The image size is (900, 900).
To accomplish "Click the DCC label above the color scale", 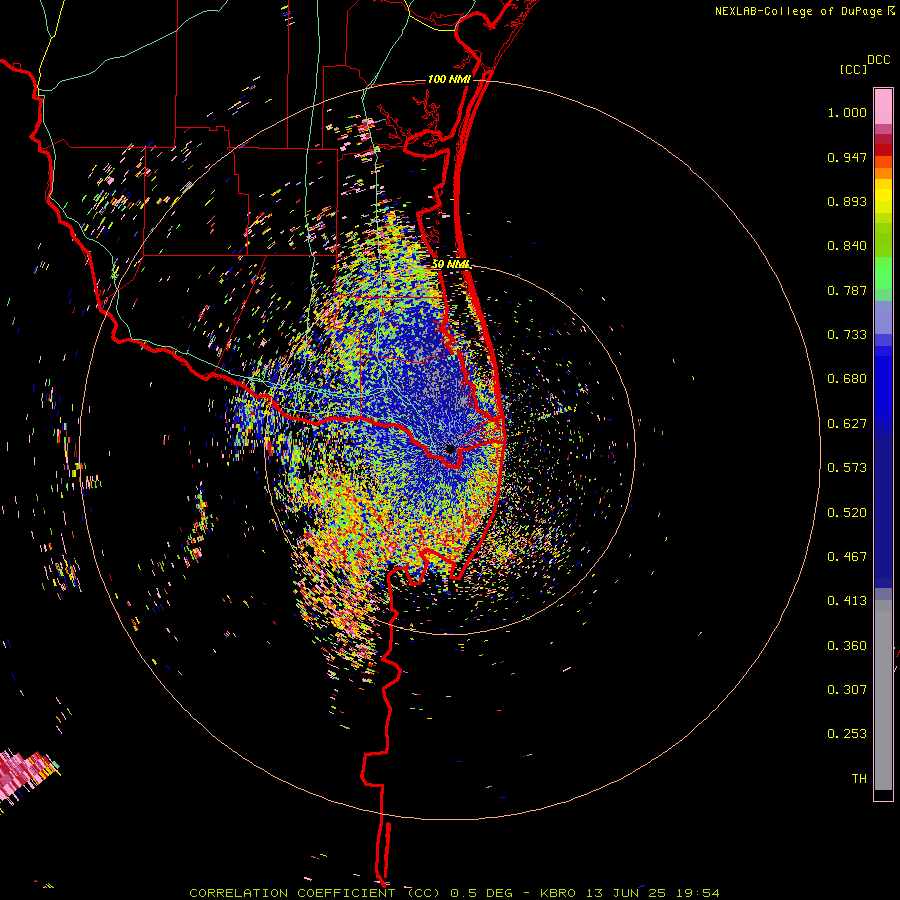I will click(879, 60).
